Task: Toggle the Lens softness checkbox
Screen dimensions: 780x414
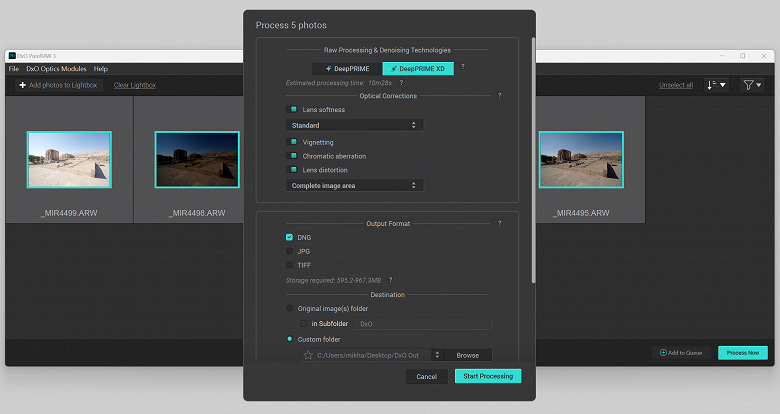Action: click(292, 109)
